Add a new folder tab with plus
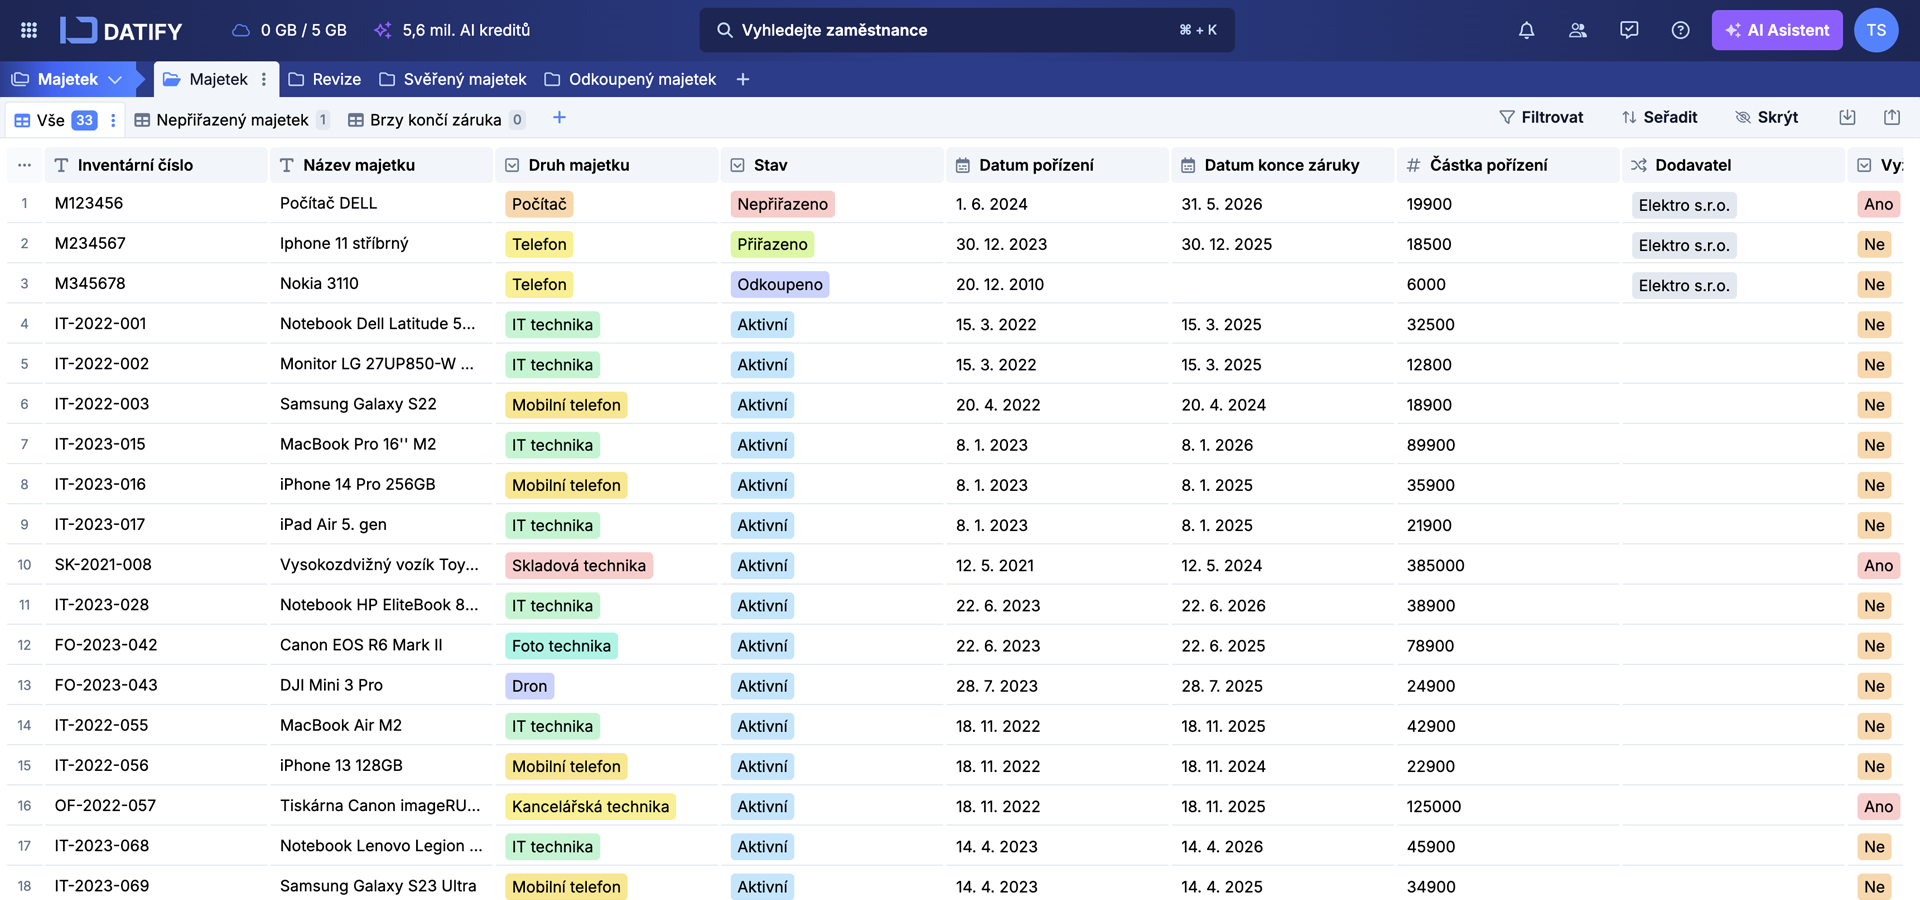The width and height of the screenshot is (1920, 900). (742, 79)
